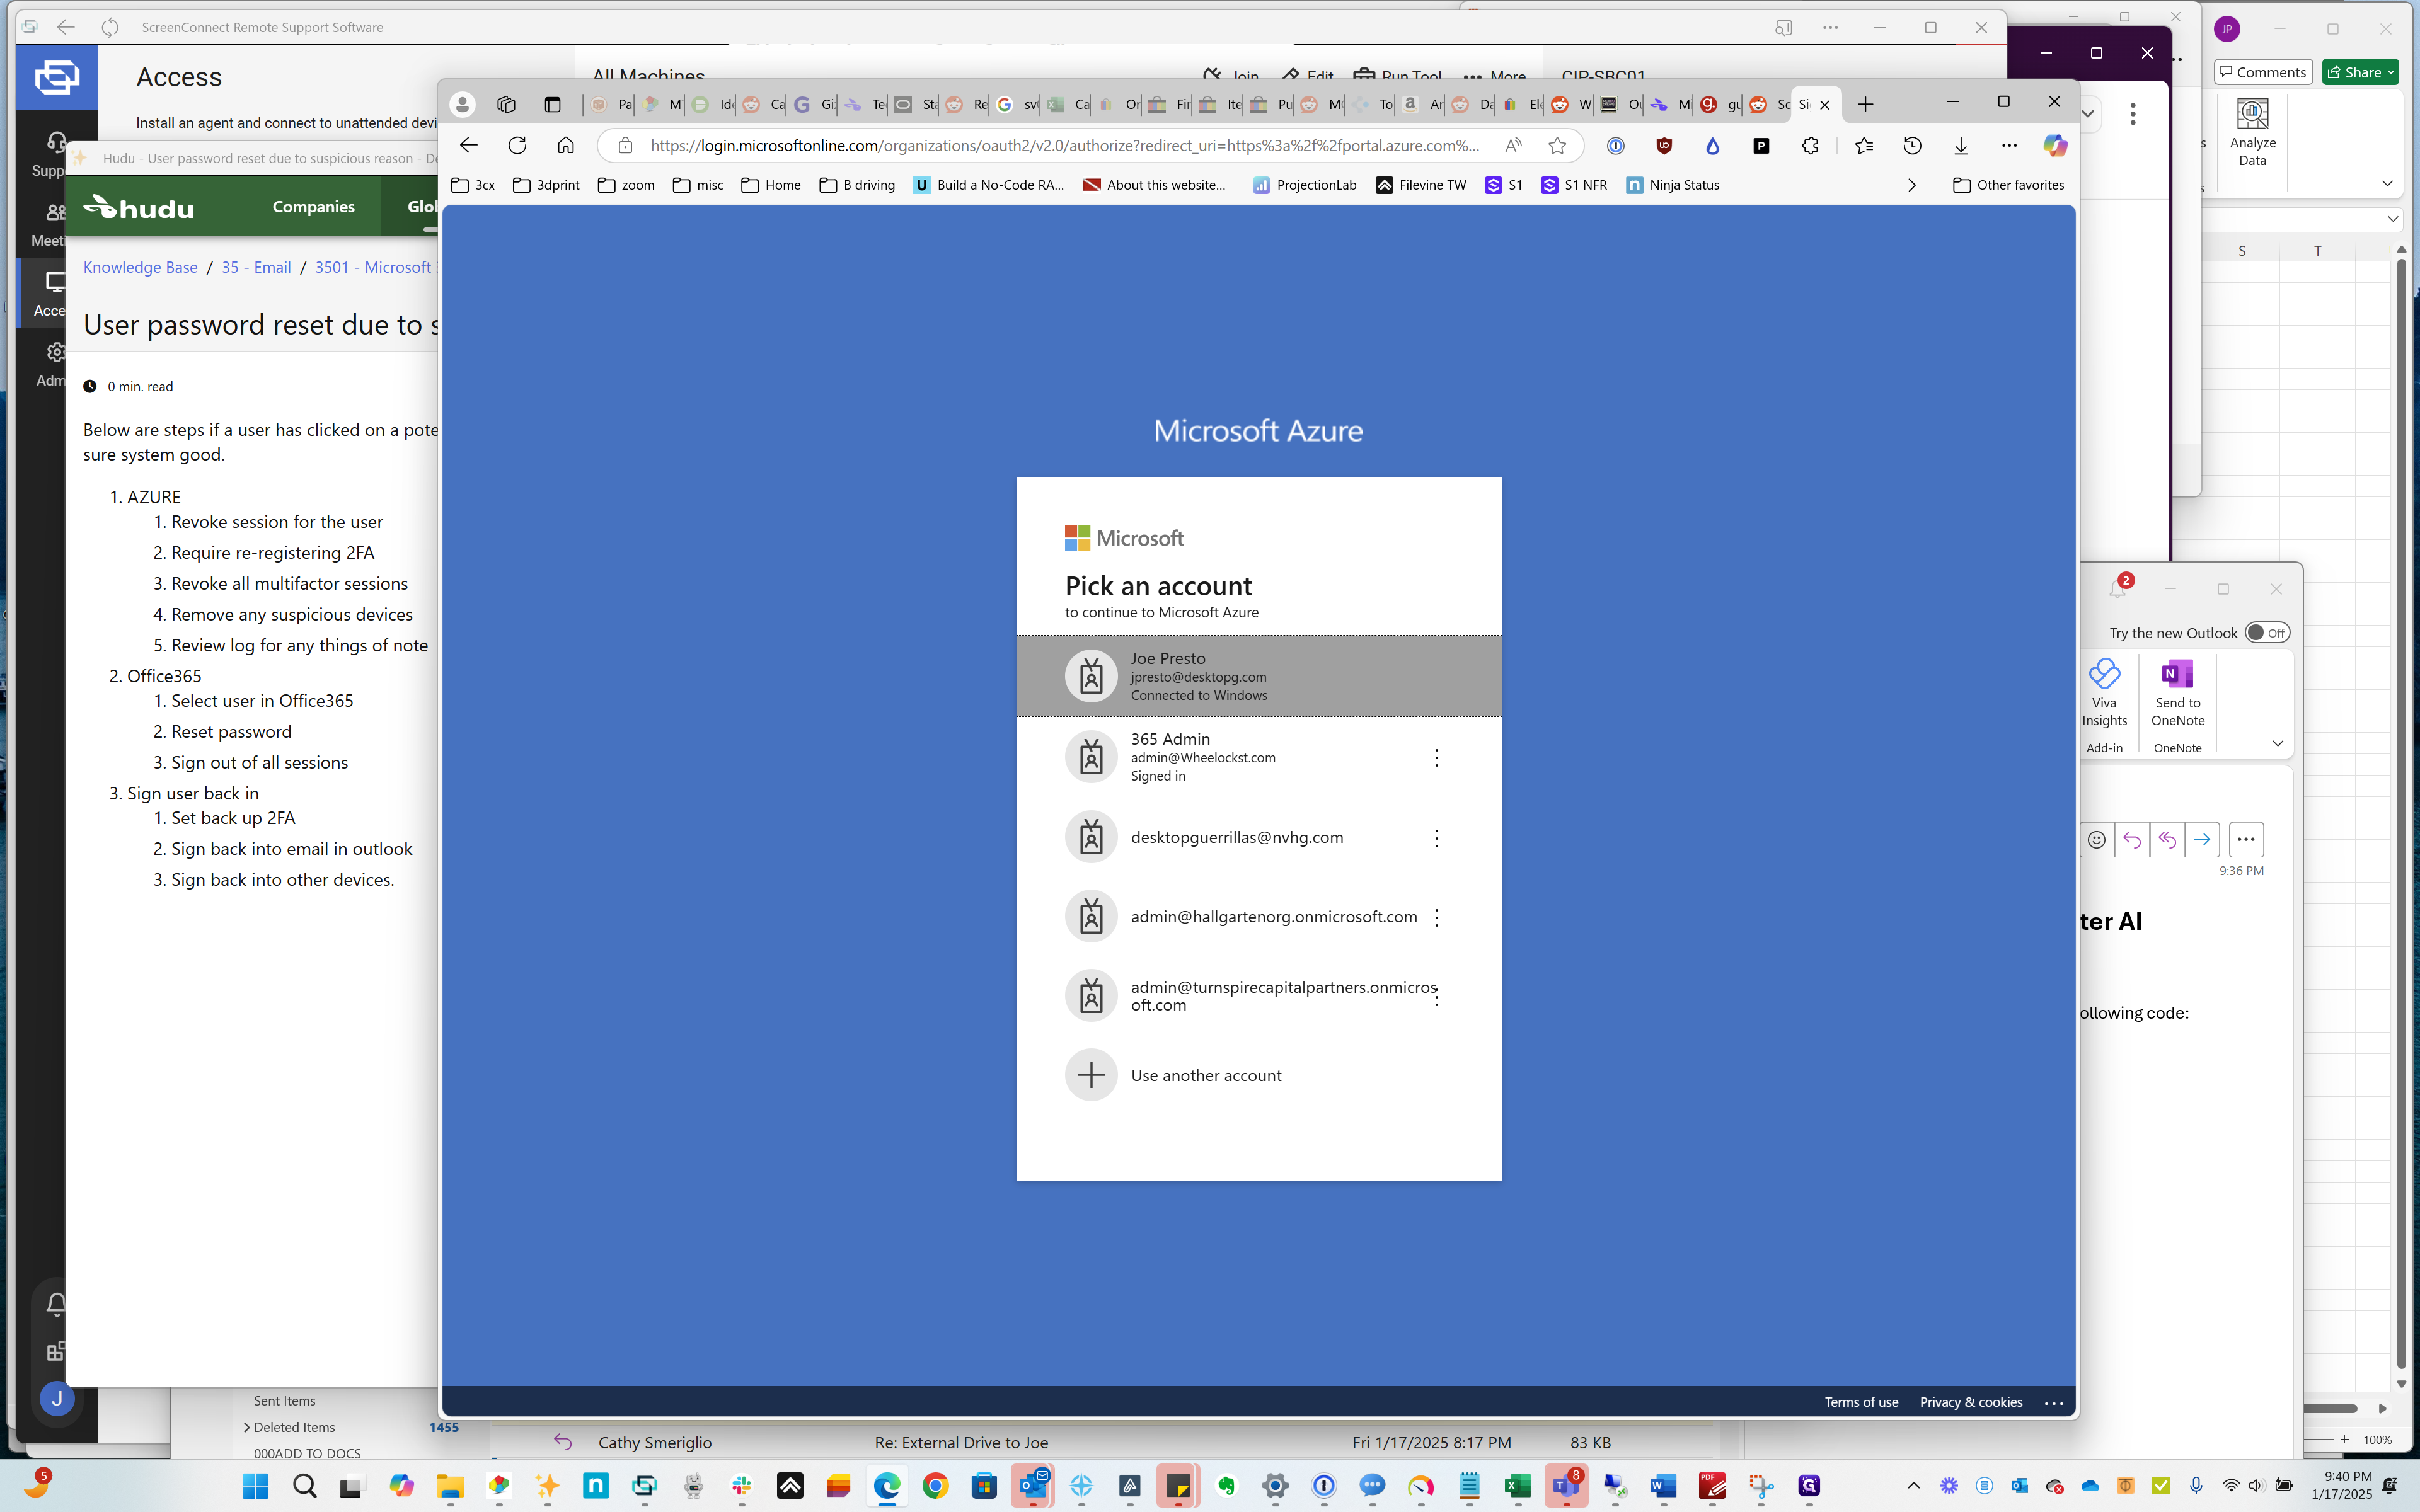
Task: Open the browser Extensions puzzle icon
Action: coord(1810,146)
